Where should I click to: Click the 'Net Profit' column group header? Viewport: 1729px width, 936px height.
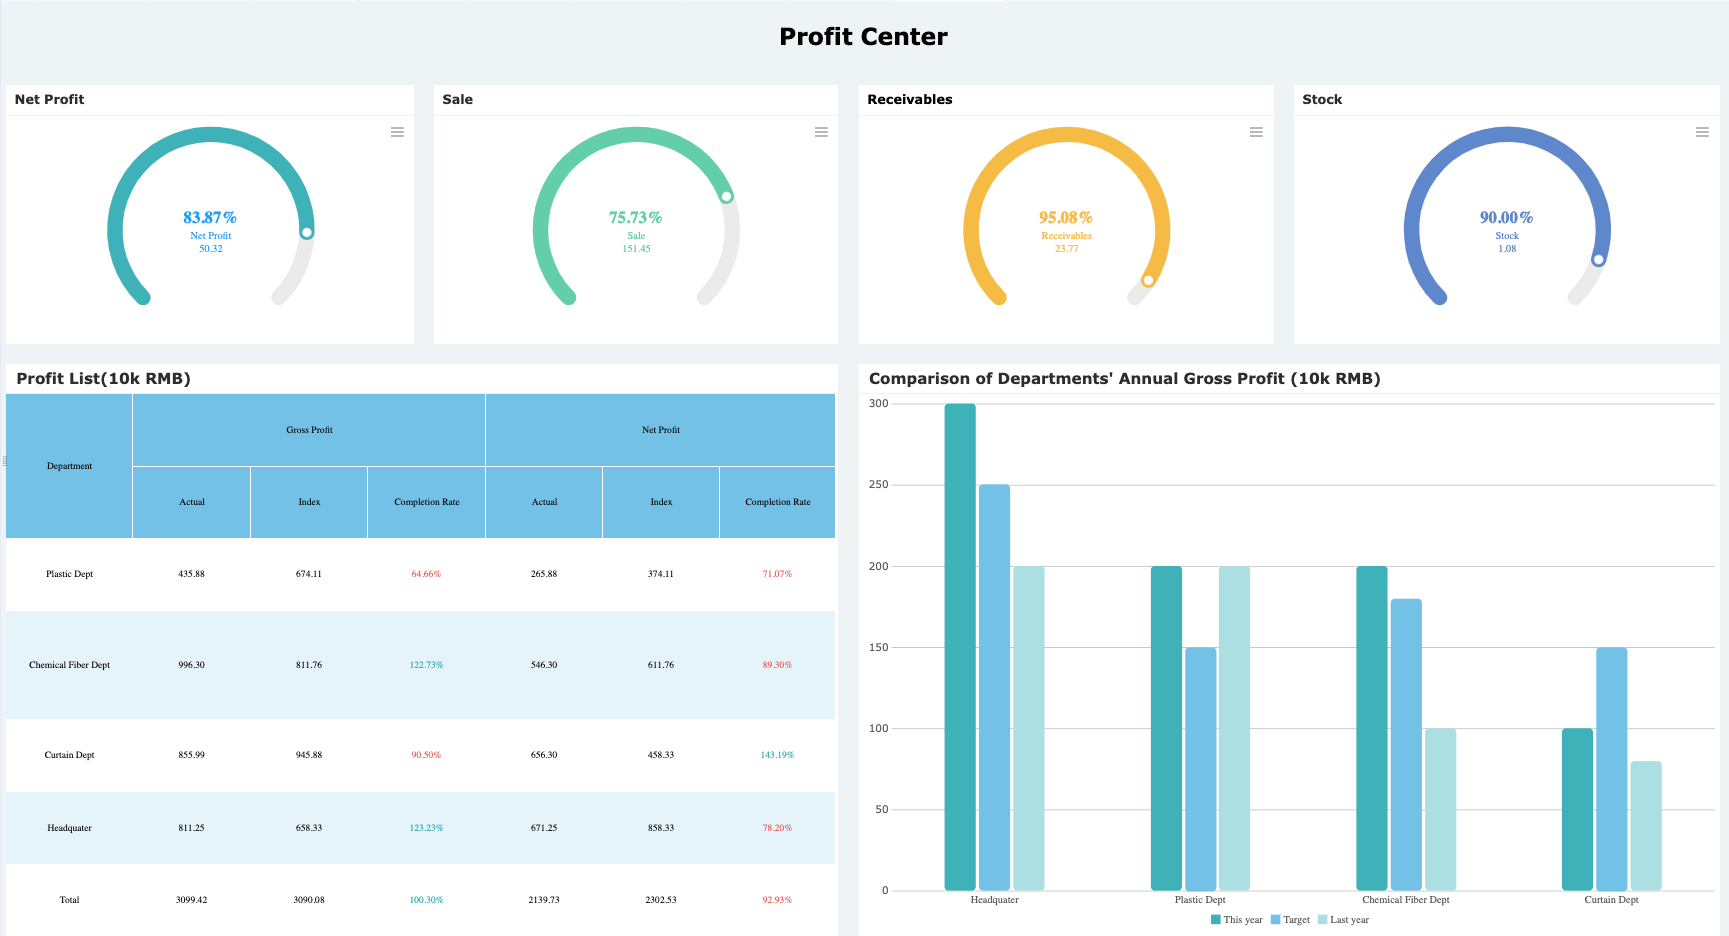[x=661, y=430]
